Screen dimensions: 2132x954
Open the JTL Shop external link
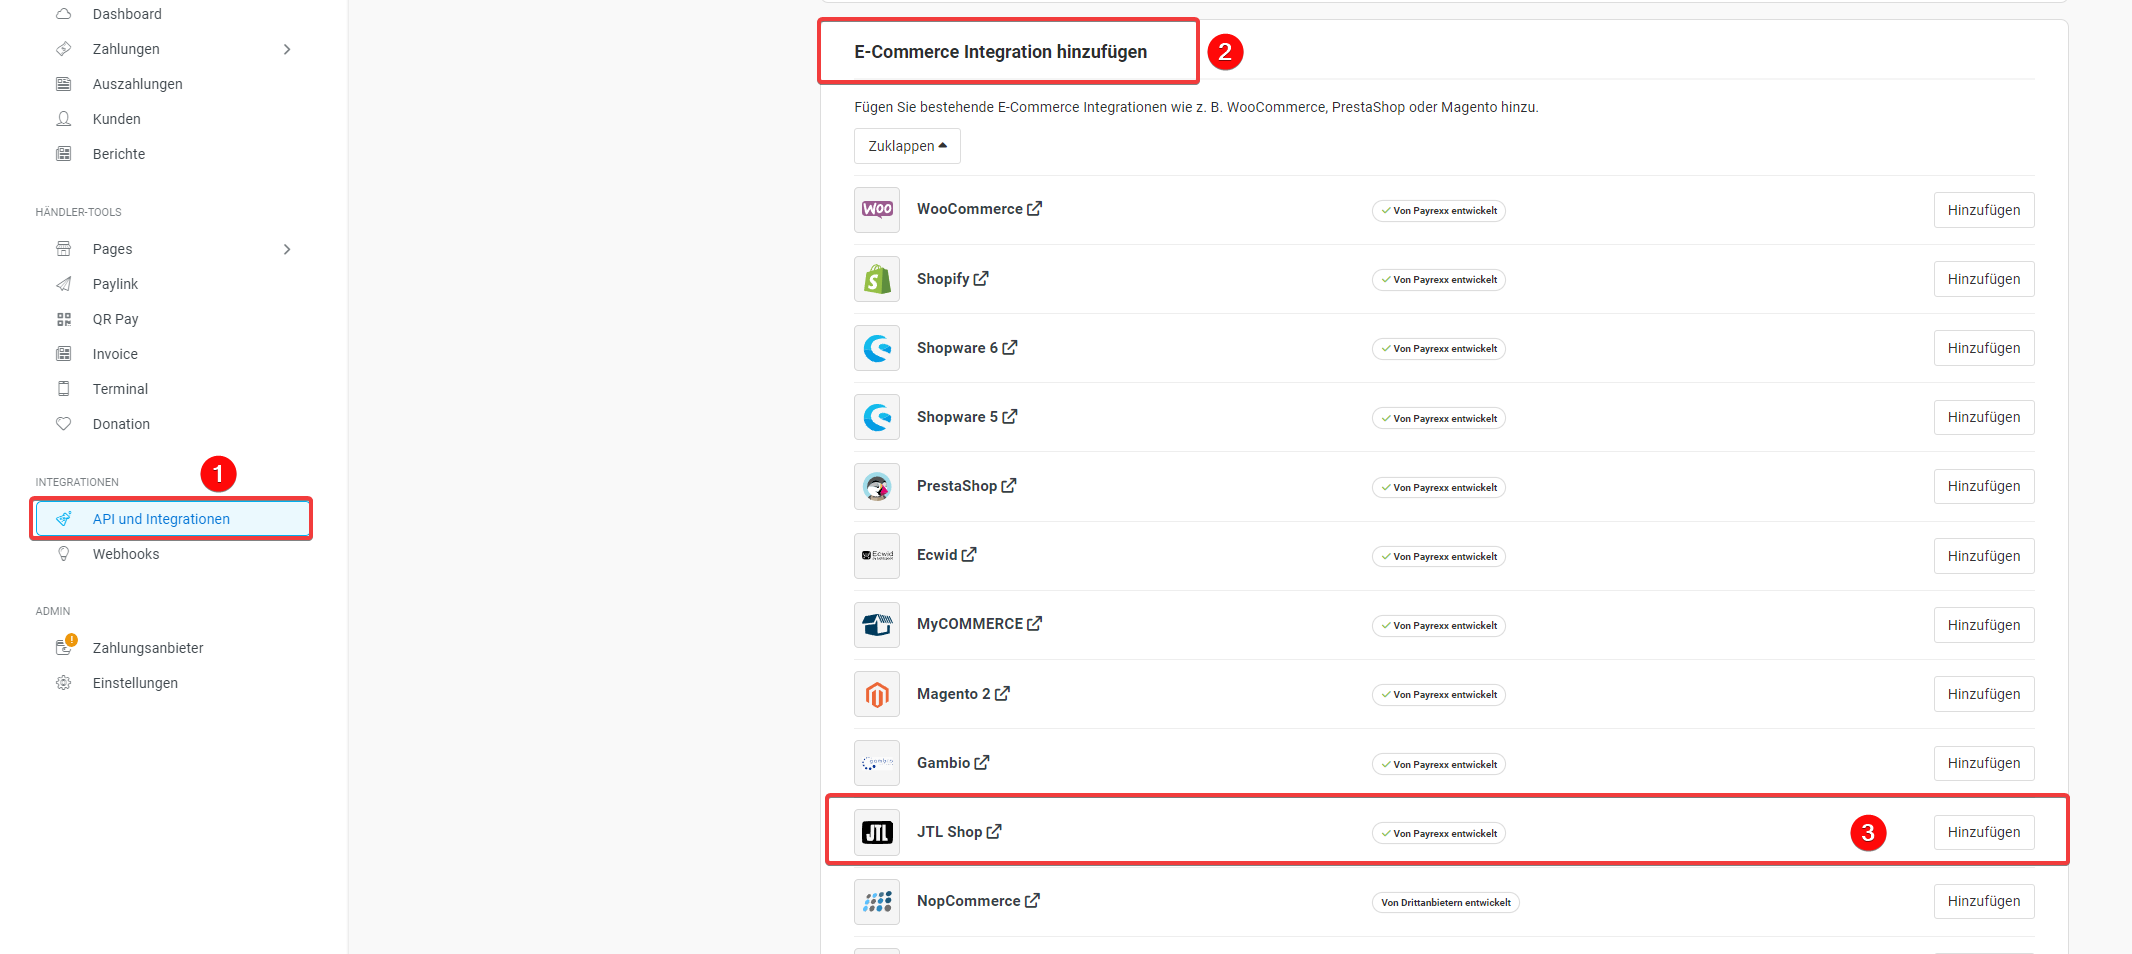click(994, 832)
